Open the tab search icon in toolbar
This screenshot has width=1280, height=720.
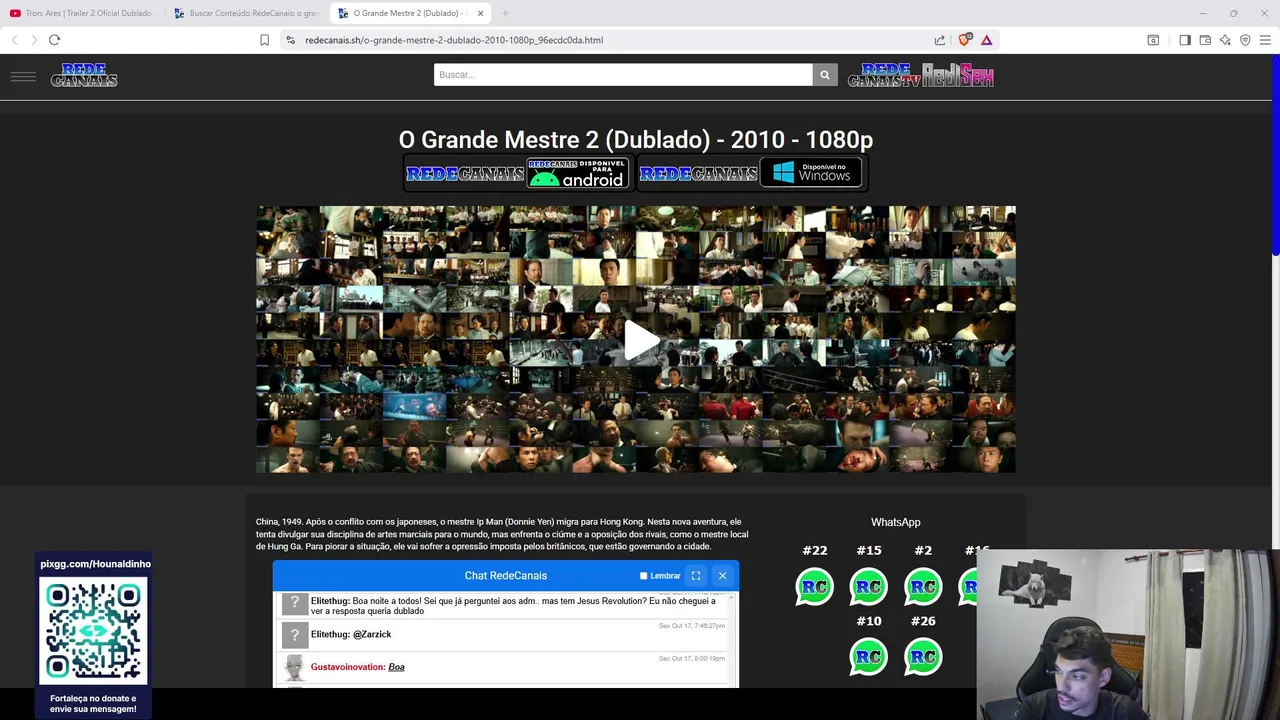pos(1153,40)
